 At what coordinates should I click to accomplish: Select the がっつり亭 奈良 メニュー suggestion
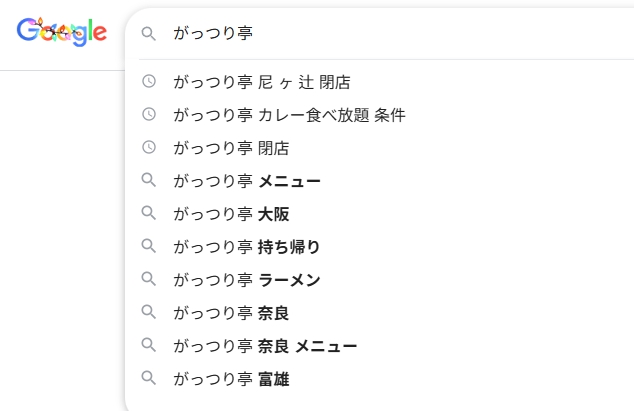coord(265,346)
